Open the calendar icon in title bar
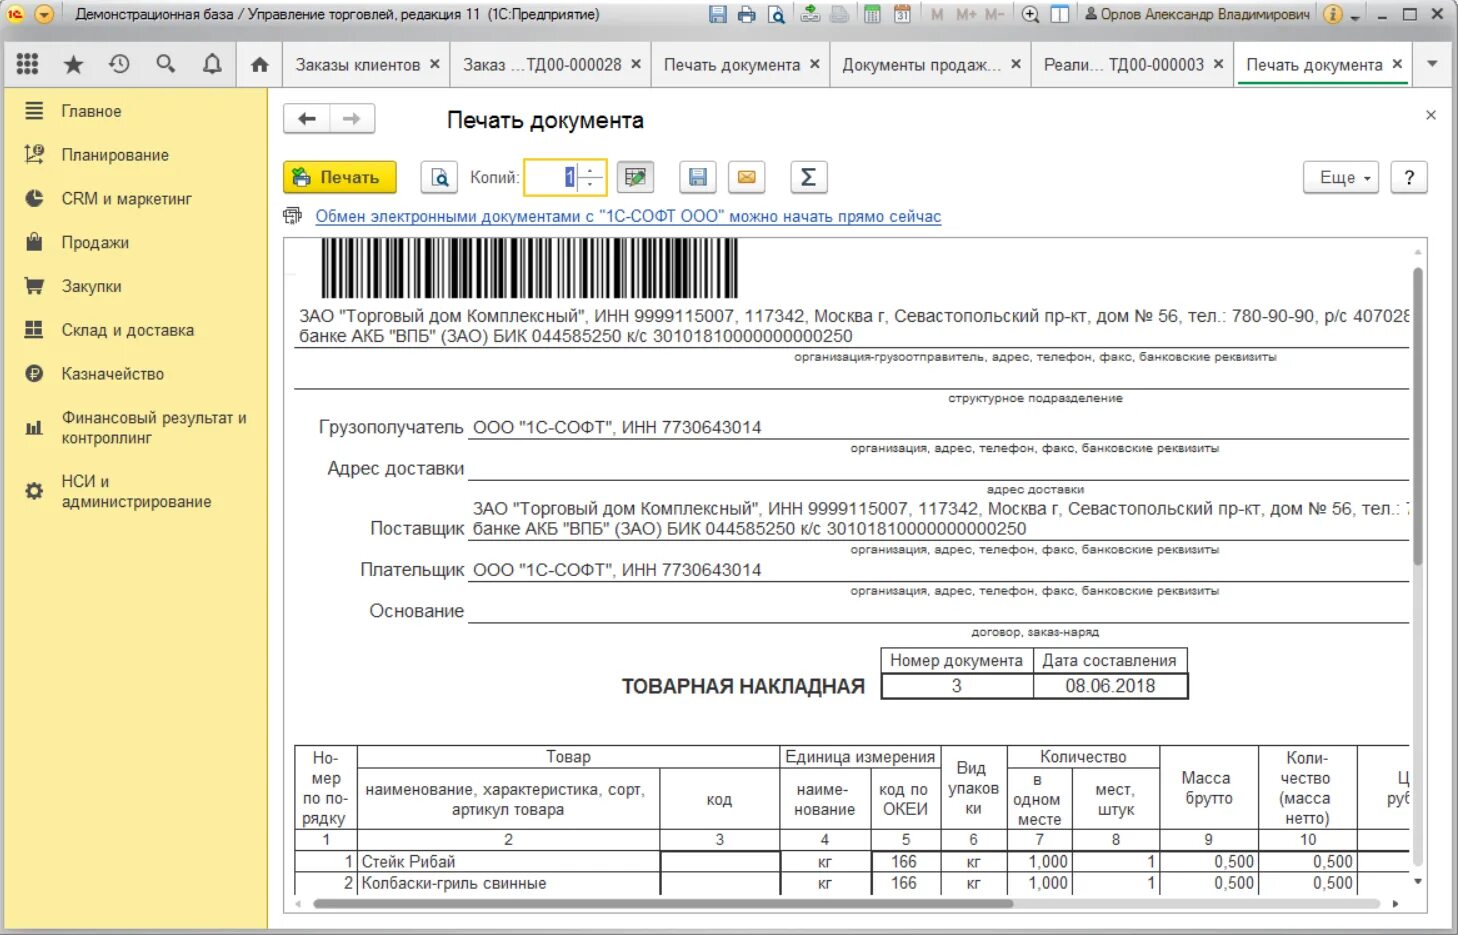This screenshot has height=935, width=1458. (902, 14)
